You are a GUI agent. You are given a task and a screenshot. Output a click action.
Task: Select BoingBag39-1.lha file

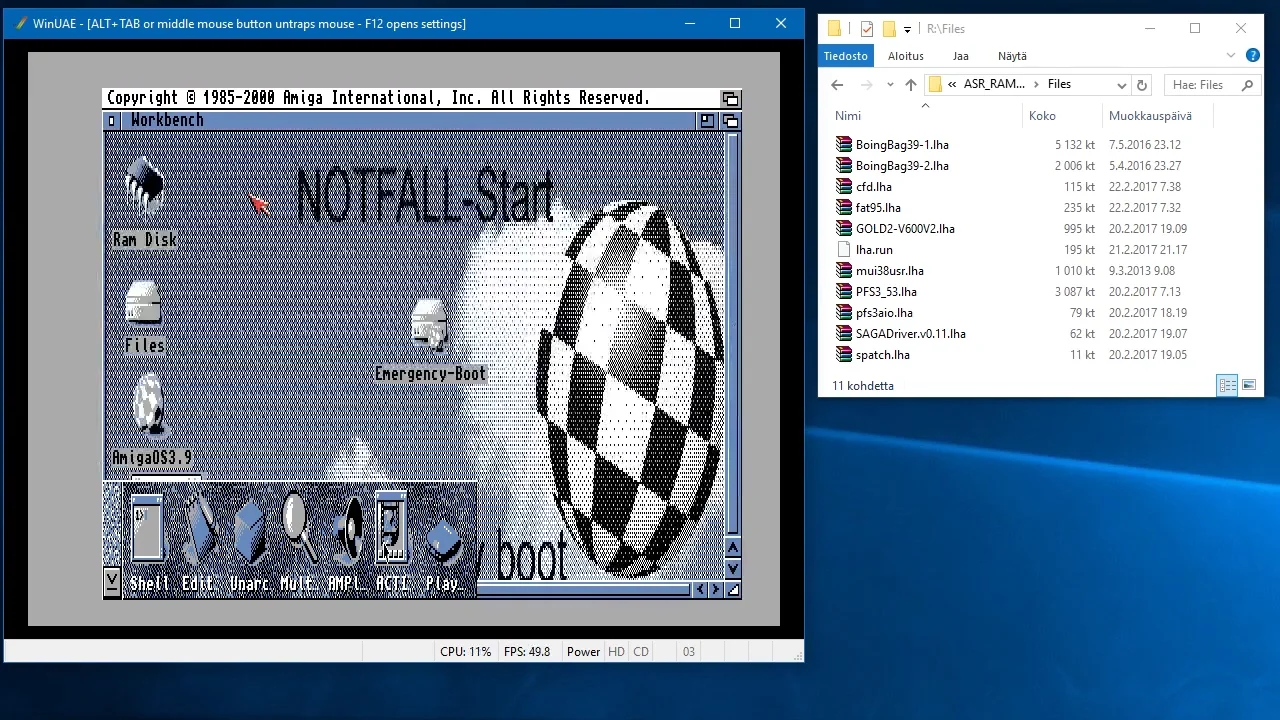click(902, 145)
